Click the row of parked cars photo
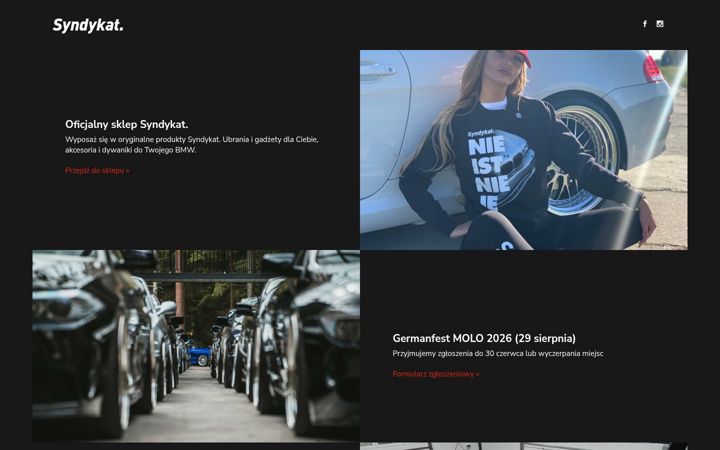Image resolution: width=720 pixels, height=450 pixels. pos(196,346)
